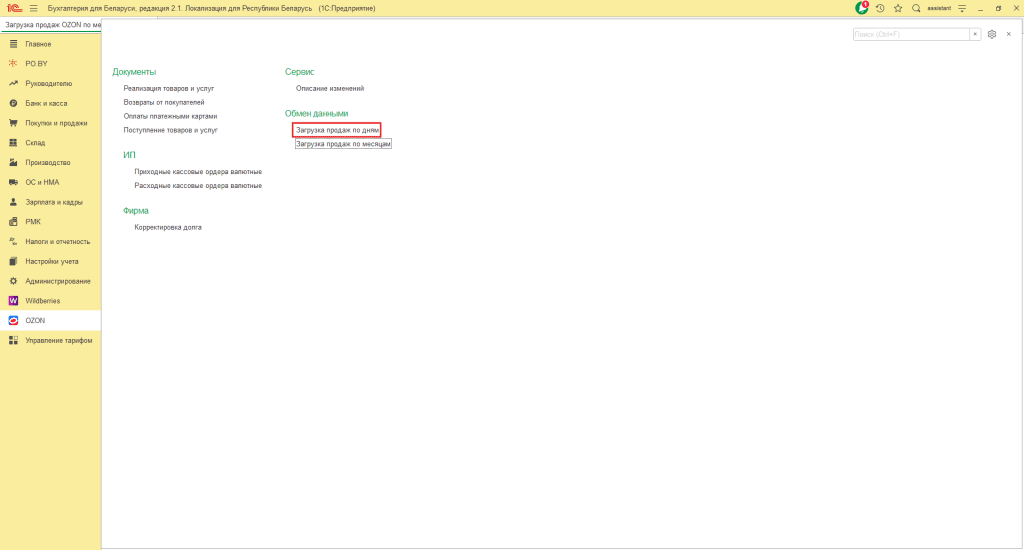Select the Управление тарифом menu label
The height and width of the screenshot is (550, 1024).
pyautogui.click(x=59, y=340)
